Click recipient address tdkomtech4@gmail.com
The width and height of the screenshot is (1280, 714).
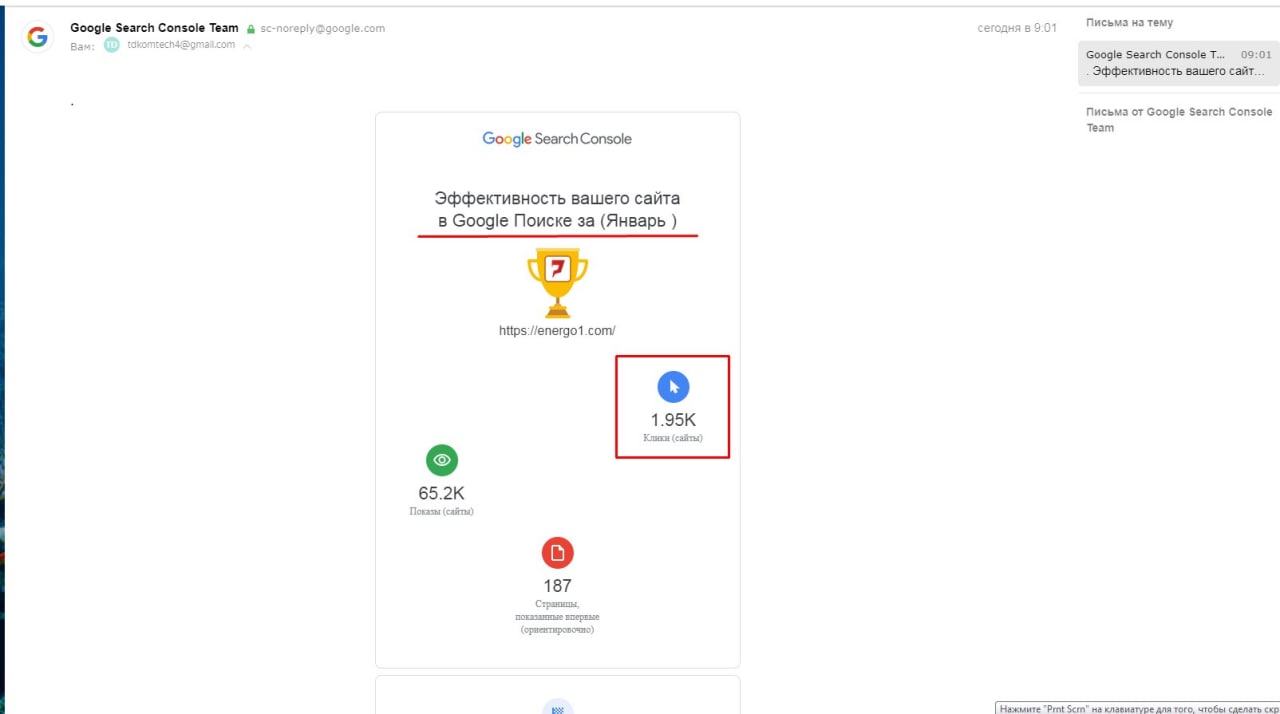click(x=181, y=45)
